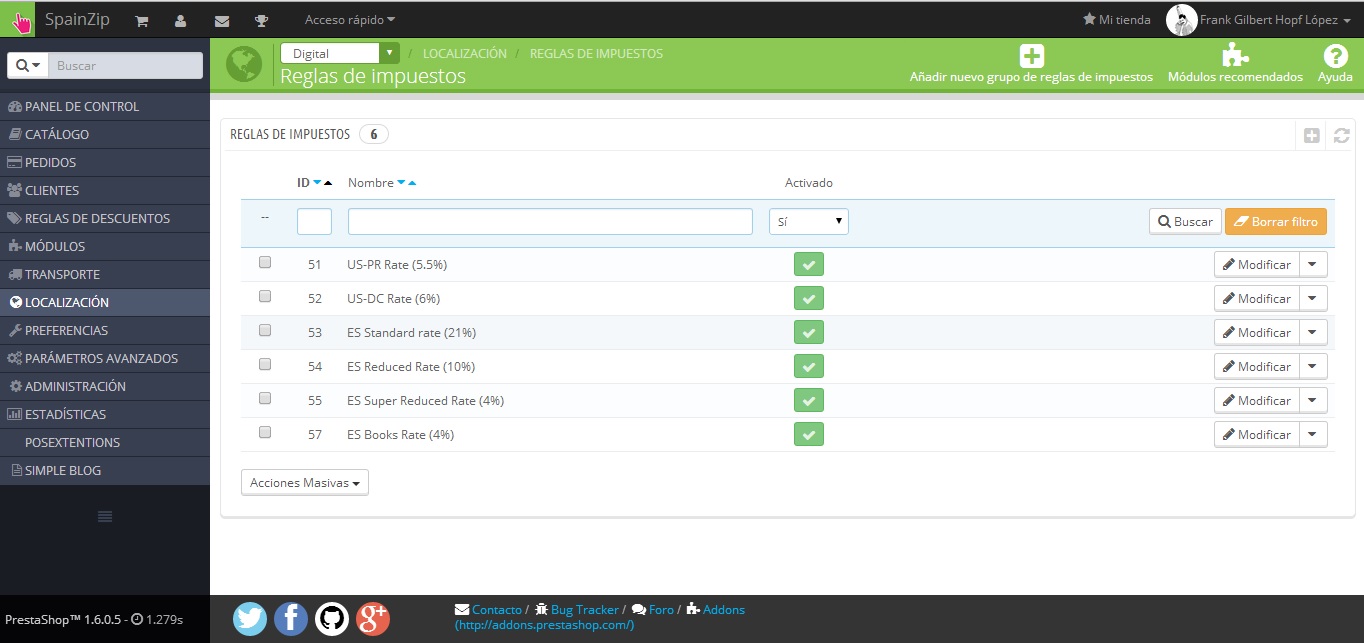
Task: Toggle activated status for US-DC Rate (6%)
Action: [x=808, y=298]
